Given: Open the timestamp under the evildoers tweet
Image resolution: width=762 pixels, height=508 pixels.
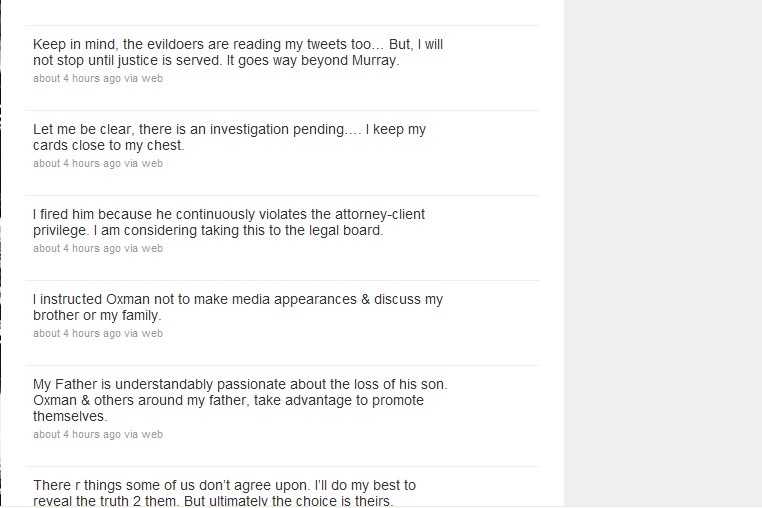Looking at the screenshot, I should tap(77, 78).
